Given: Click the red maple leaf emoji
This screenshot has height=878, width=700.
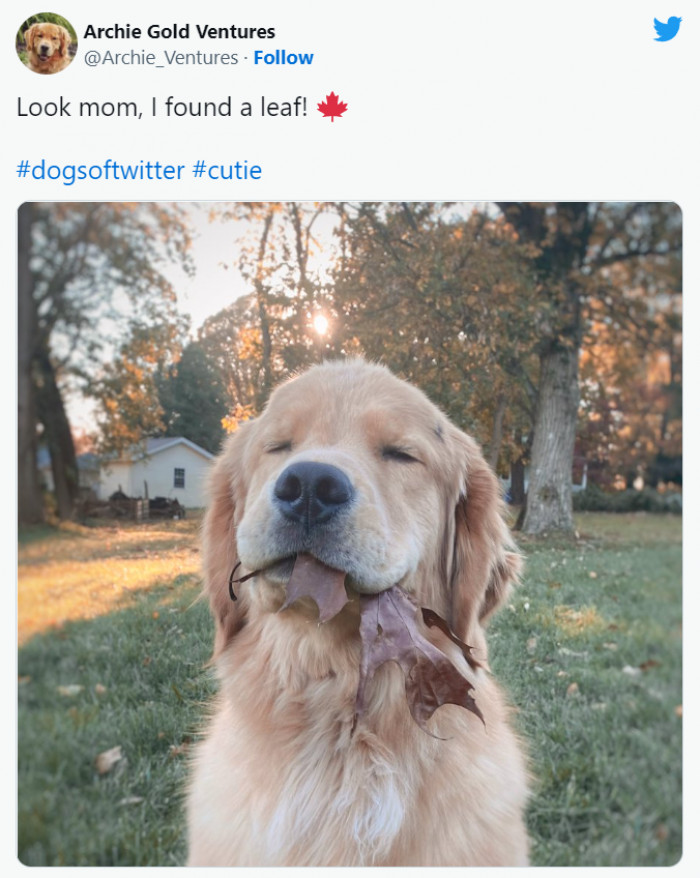Looking at the screenshot, I should (332, 107).
